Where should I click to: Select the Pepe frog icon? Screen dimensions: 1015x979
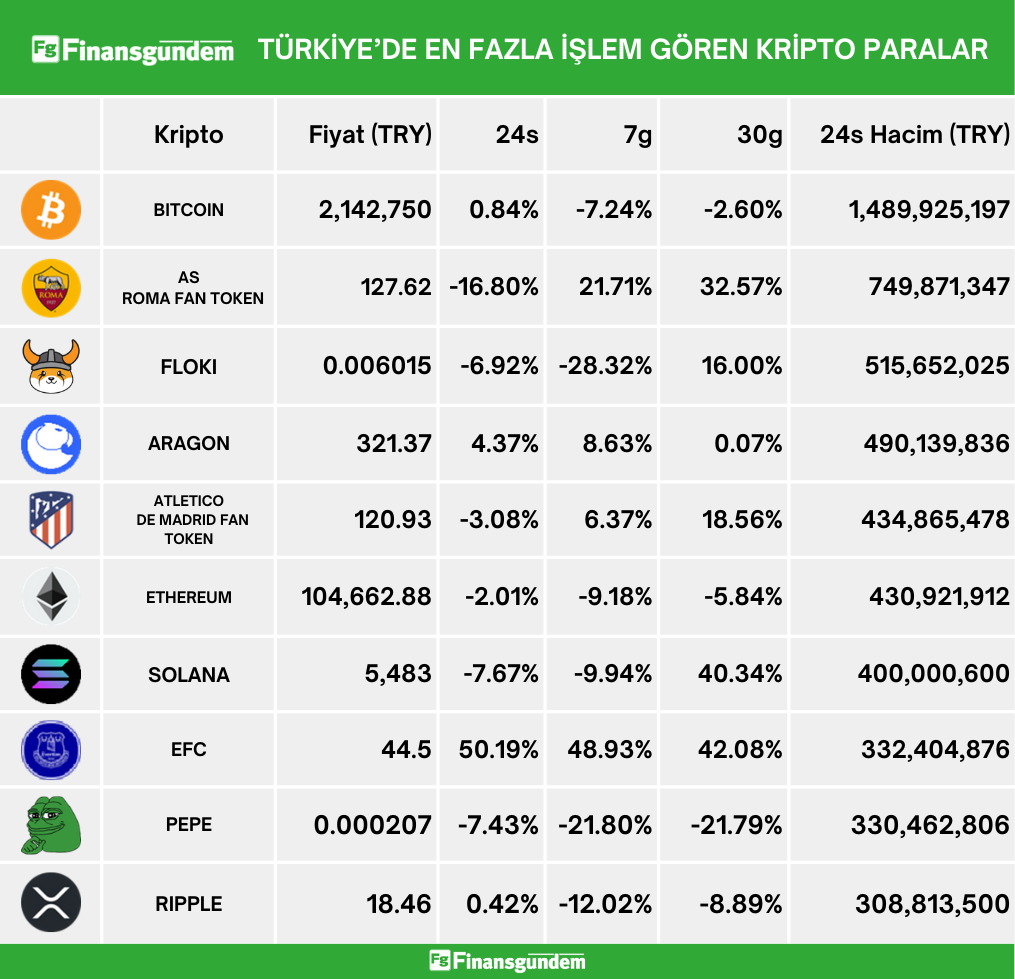pos(51,826)
